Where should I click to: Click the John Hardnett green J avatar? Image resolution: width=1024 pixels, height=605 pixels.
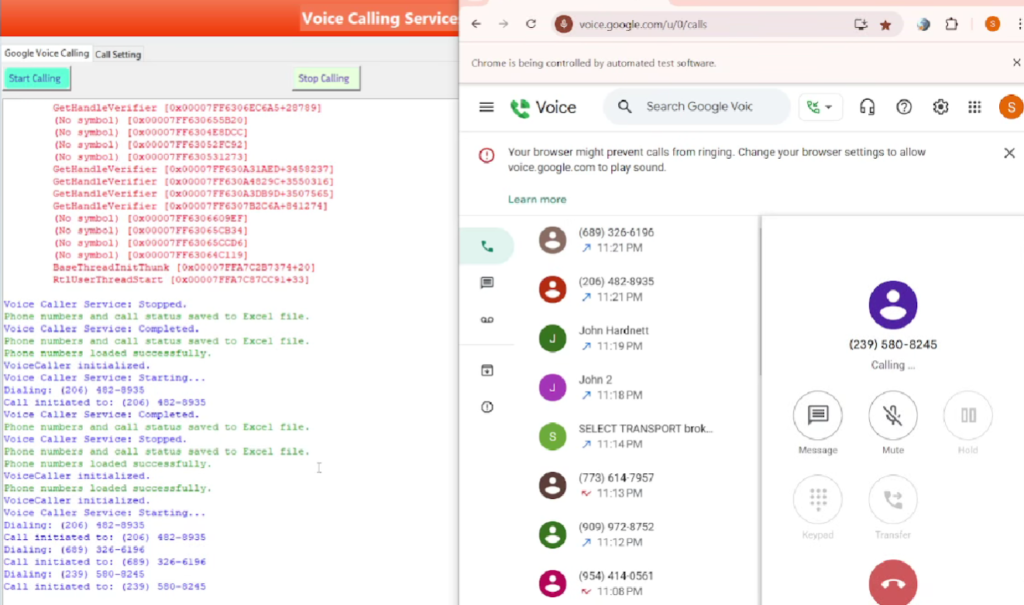tap(552, 338)
